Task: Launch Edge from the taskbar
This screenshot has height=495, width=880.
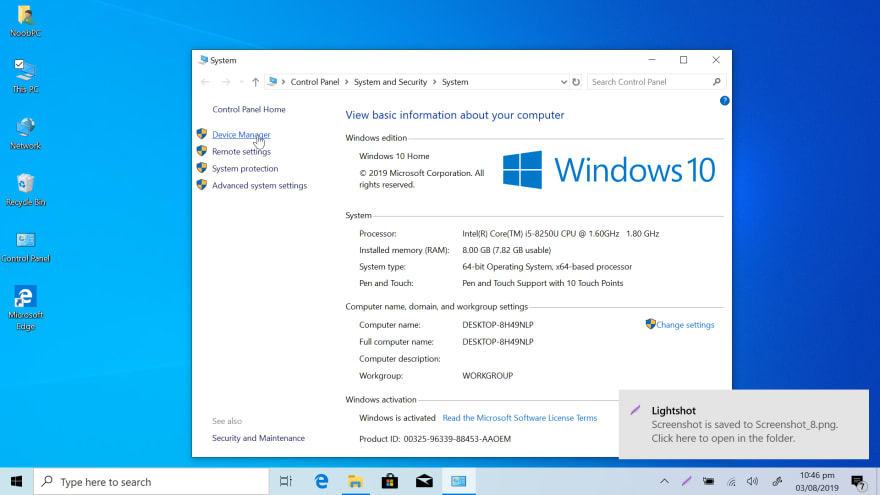Action: tap(321, 482)
